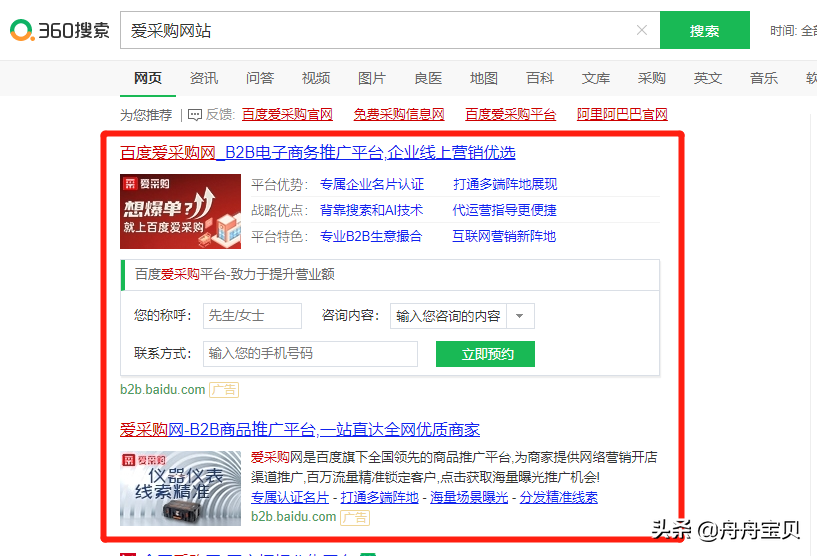Open link 代运营指导更便捷
This screenshot has width=817, height=556.
(504, 210)
